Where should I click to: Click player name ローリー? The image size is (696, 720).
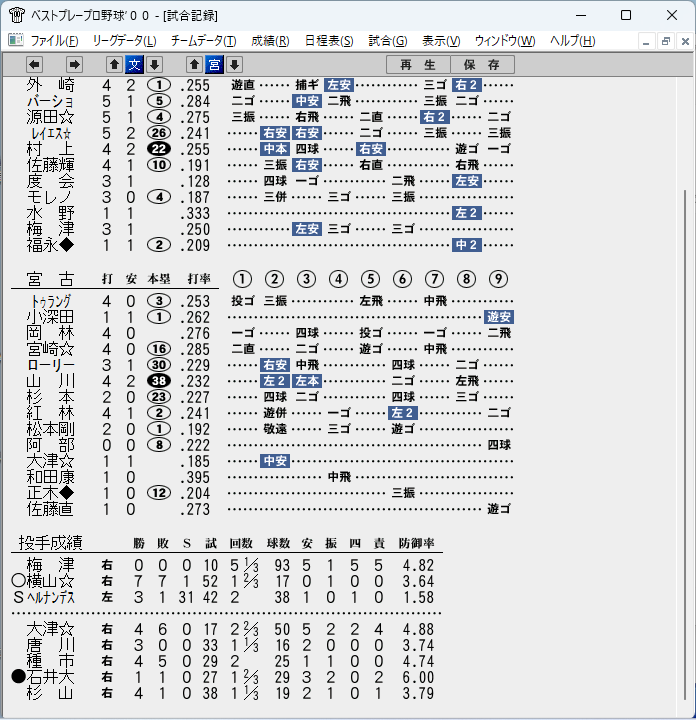[x=51, y=365]
